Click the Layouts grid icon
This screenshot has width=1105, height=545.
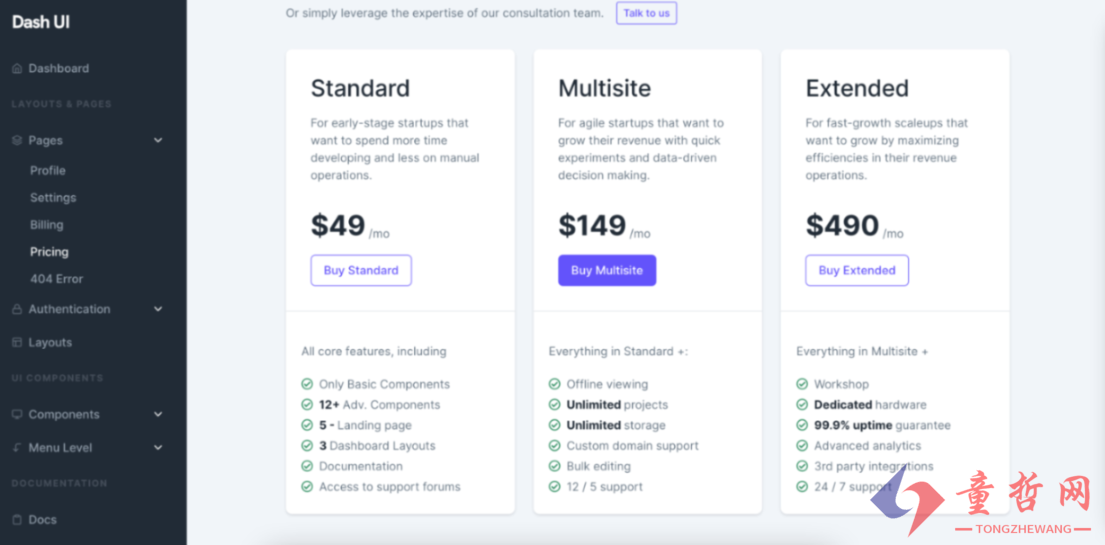tap(18, 342)
